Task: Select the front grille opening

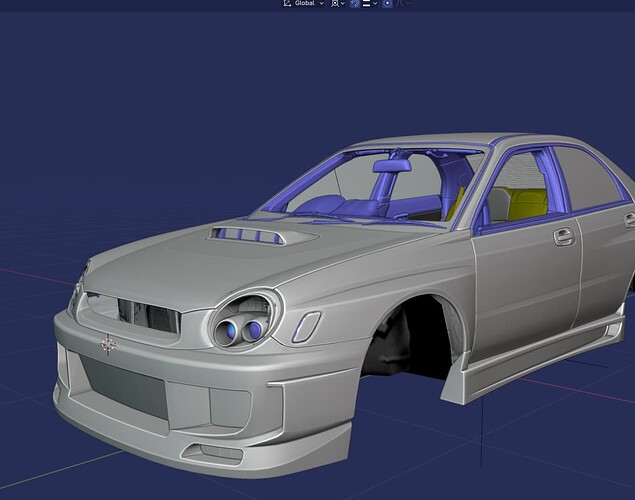Action: pyautogui.click(x=148, y=316)
